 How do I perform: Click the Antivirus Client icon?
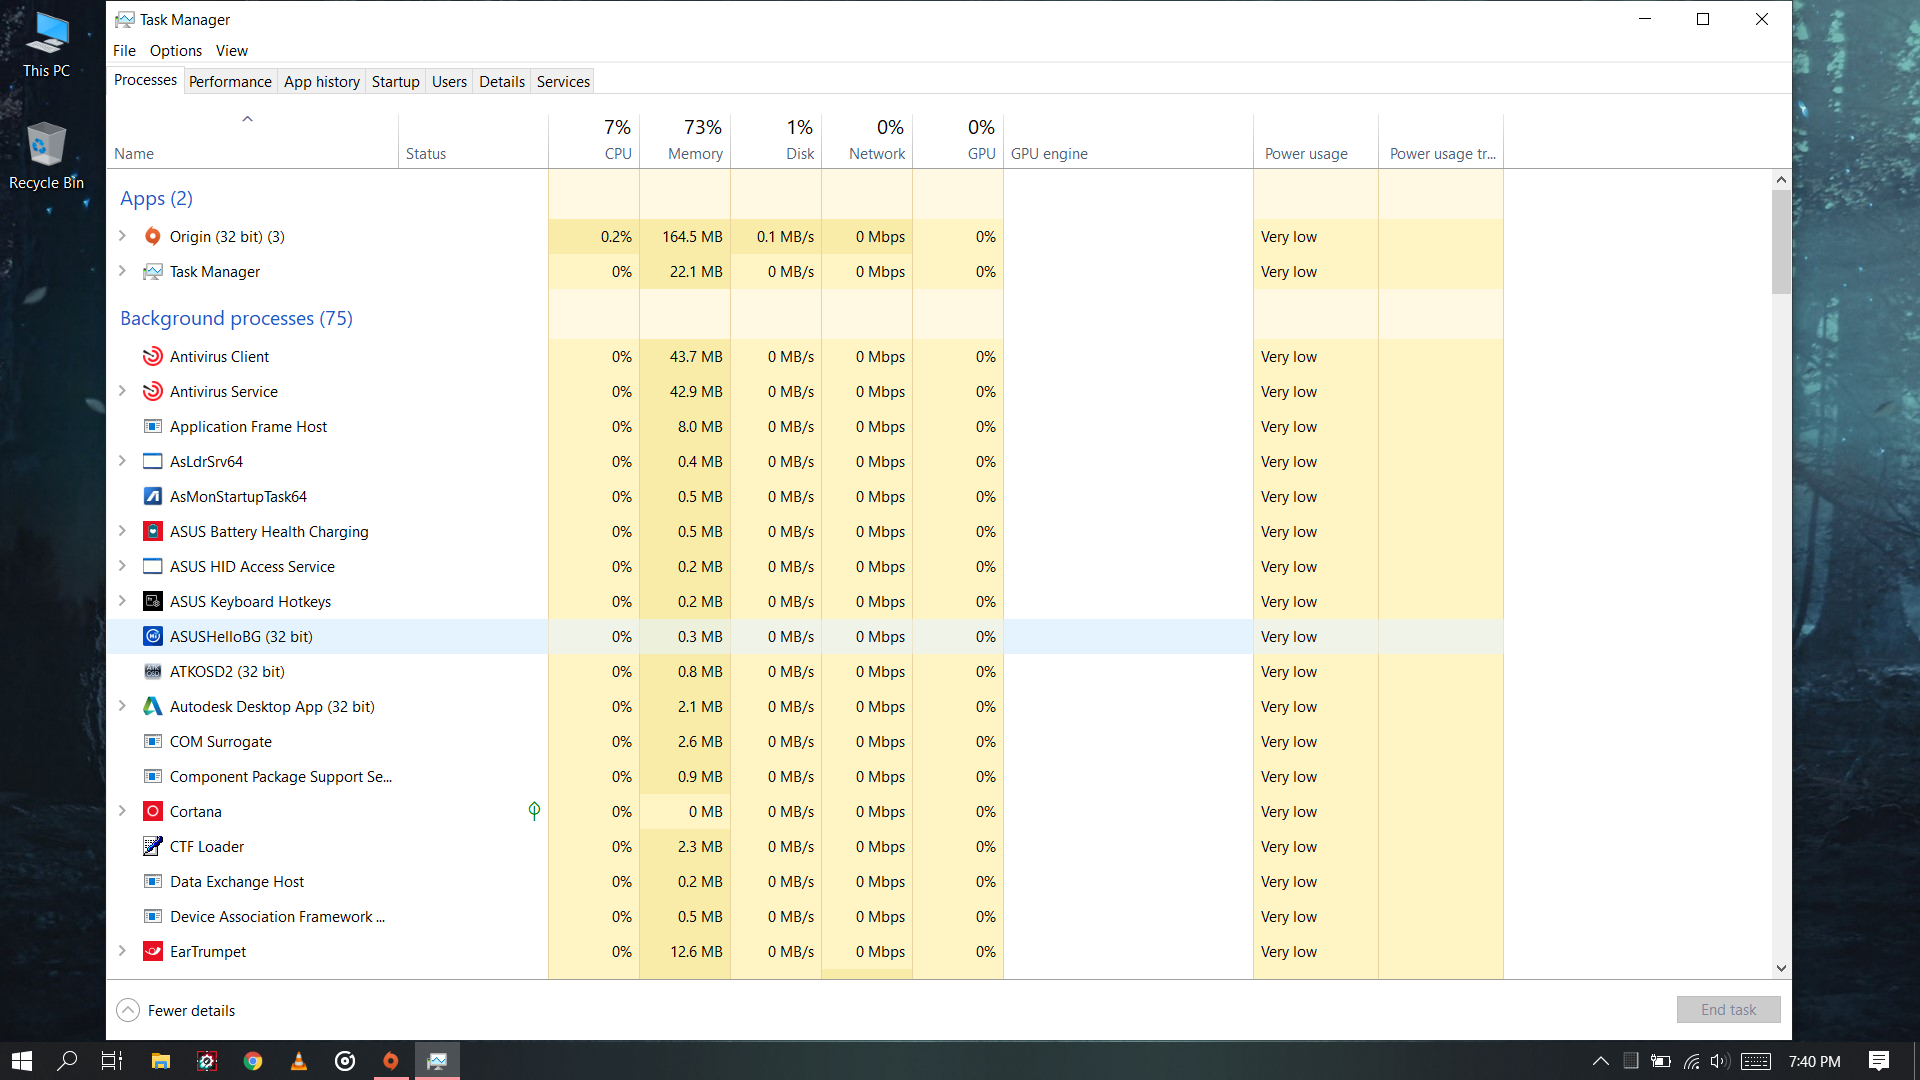pos(152,357)
